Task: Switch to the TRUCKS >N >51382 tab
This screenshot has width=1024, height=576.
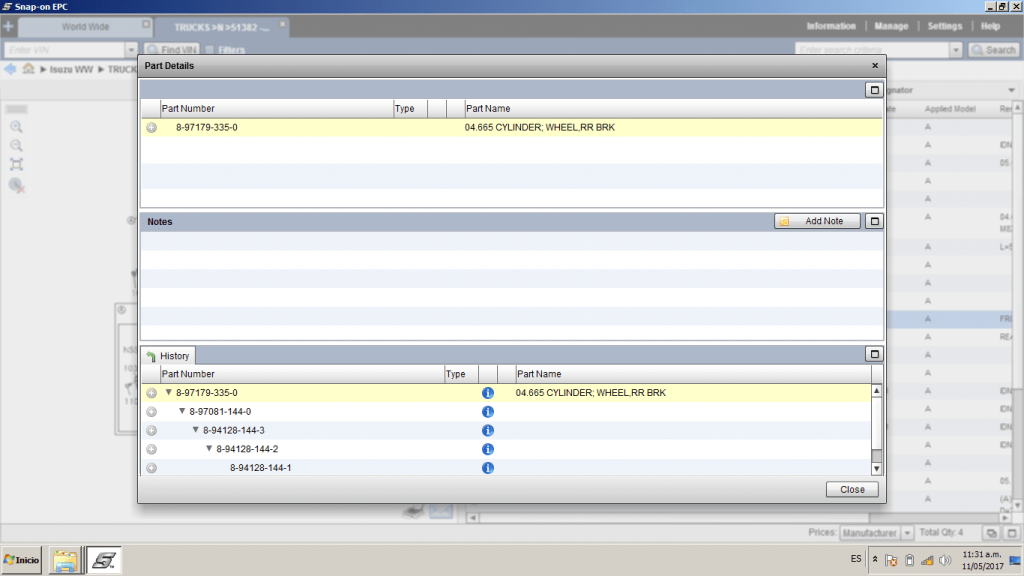Action: (221, 27)
